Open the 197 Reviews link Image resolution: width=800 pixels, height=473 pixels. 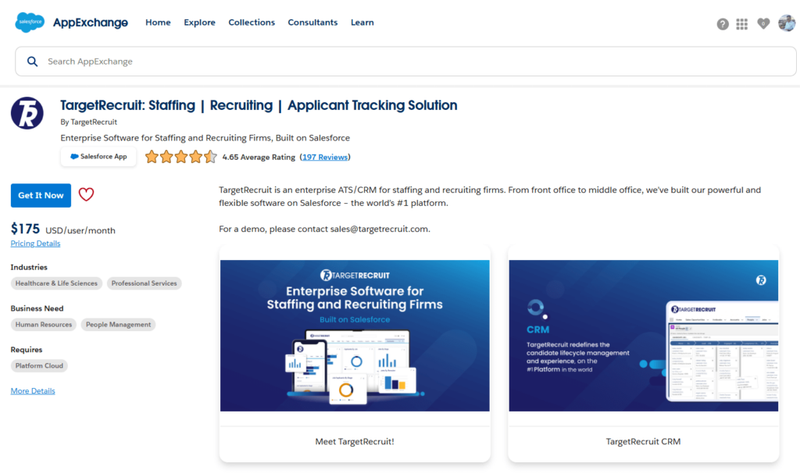pyautogui.click(x=325, y=157)
